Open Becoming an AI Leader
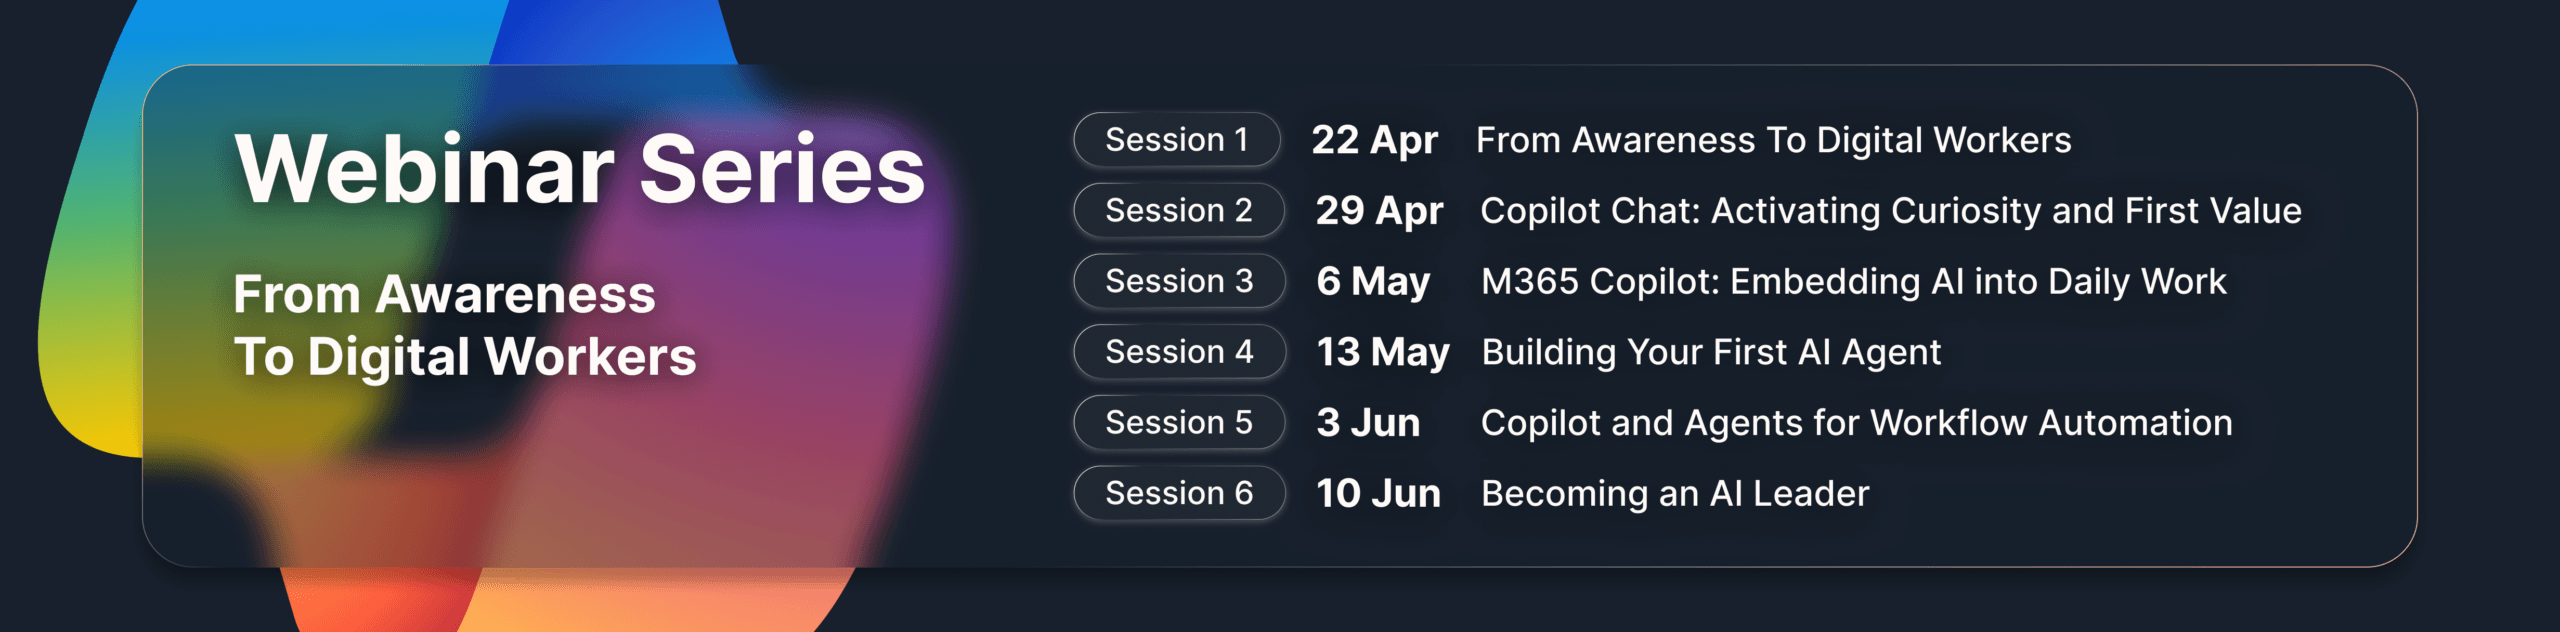 pos(1675,493)
